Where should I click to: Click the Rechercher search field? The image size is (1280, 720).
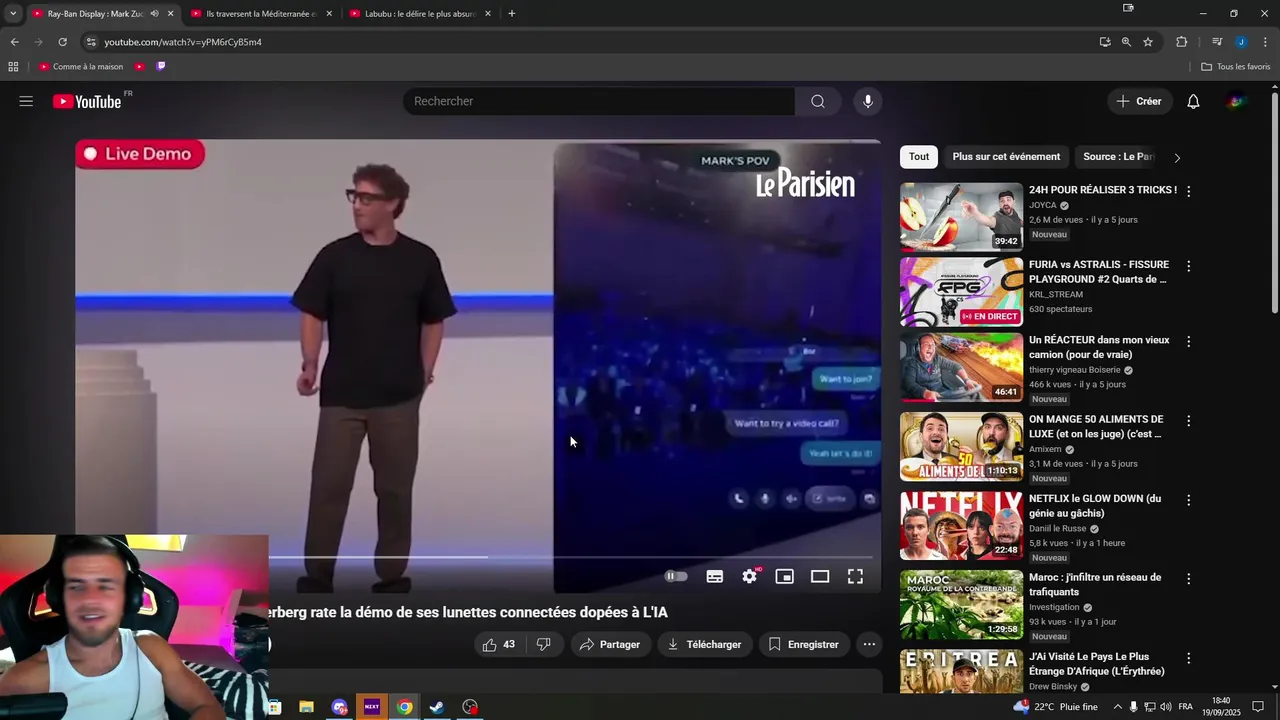pyautogui.click(x=599, y=101)
